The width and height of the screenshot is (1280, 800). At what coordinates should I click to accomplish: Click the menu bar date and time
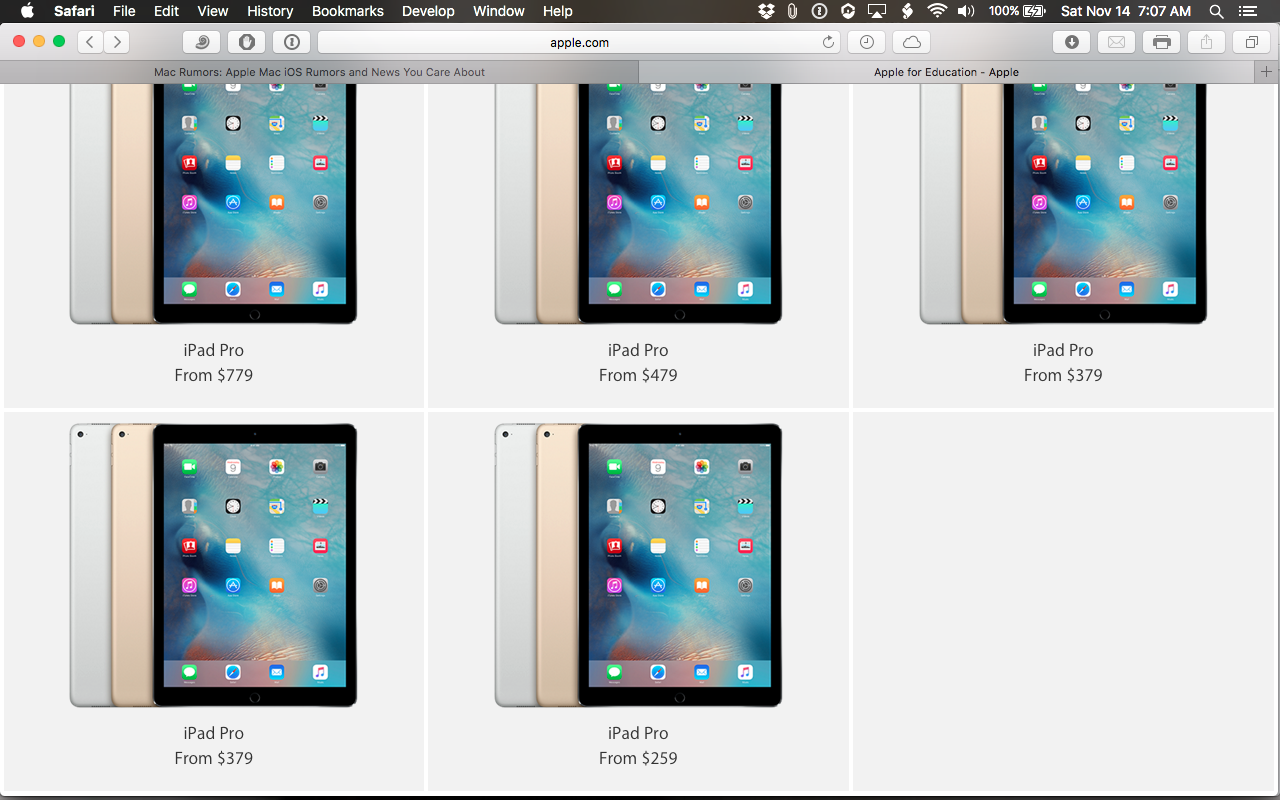(1126, 11)
